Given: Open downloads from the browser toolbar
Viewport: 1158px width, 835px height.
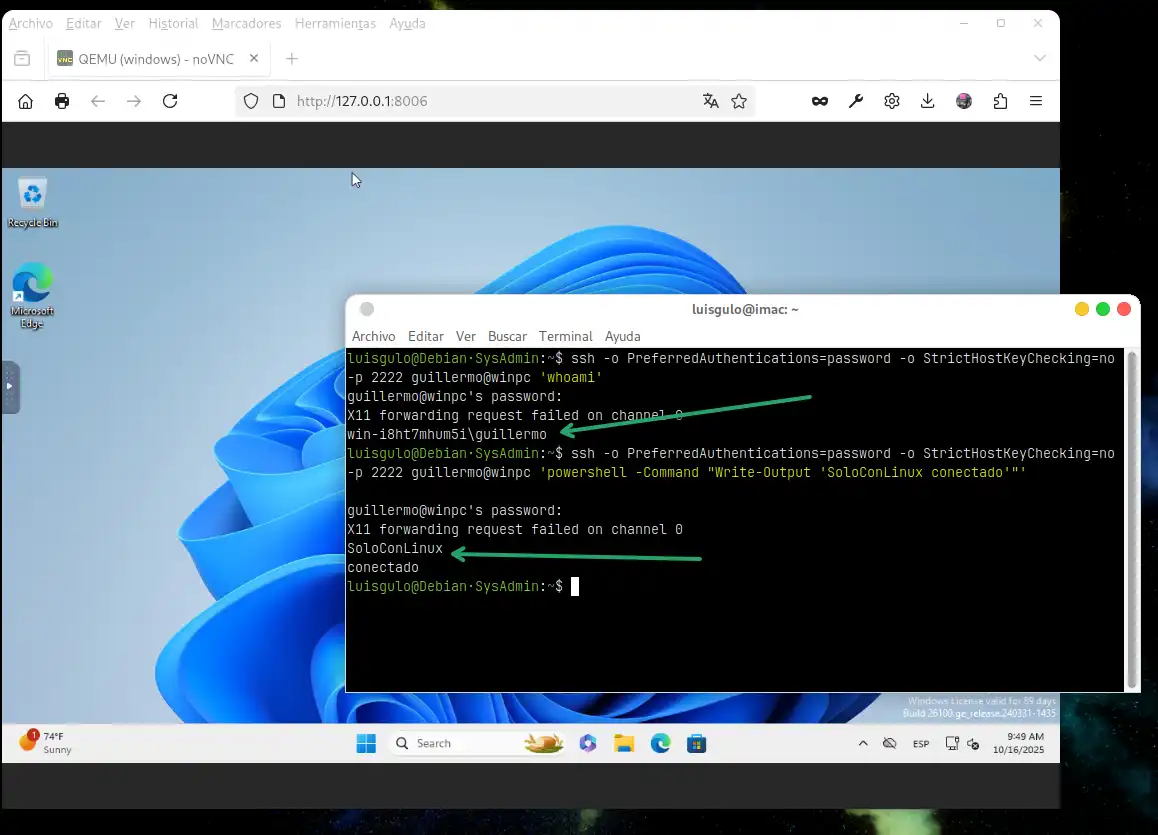Looking at the screenshot, I should [x=927, y=101].
